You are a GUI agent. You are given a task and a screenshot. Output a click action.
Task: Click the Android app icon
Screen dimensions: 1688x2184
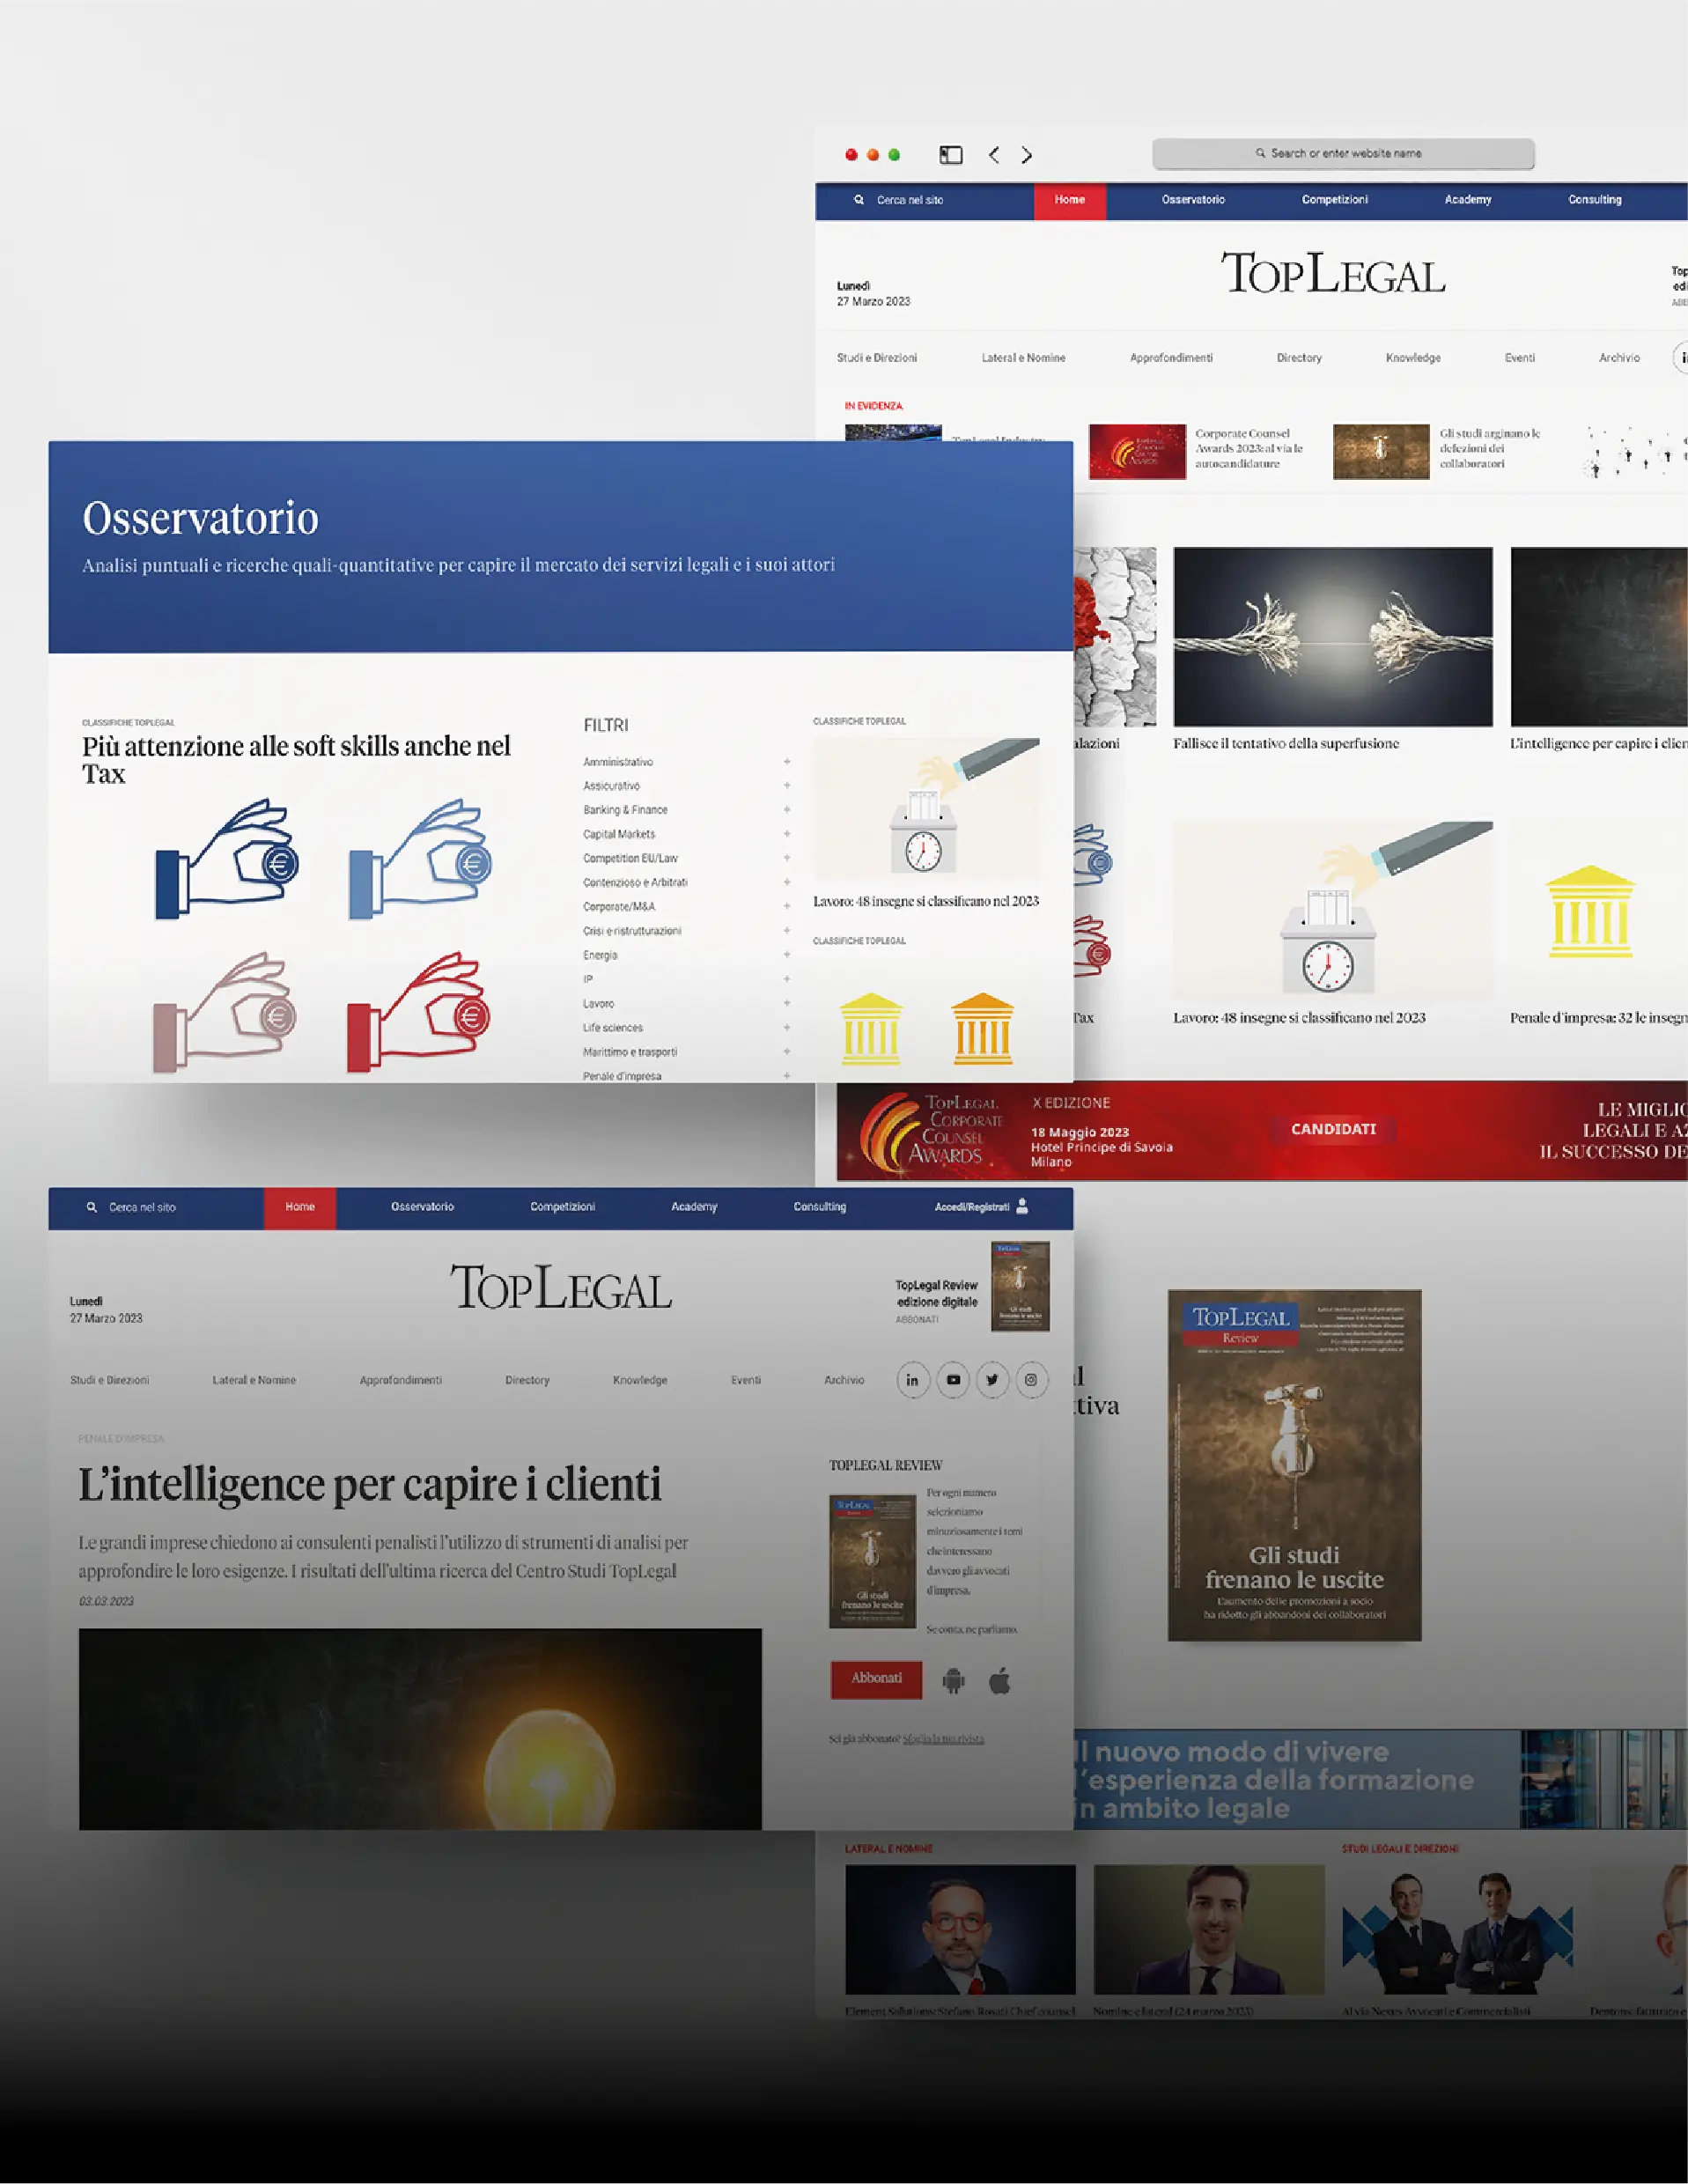click(954, 1681)
